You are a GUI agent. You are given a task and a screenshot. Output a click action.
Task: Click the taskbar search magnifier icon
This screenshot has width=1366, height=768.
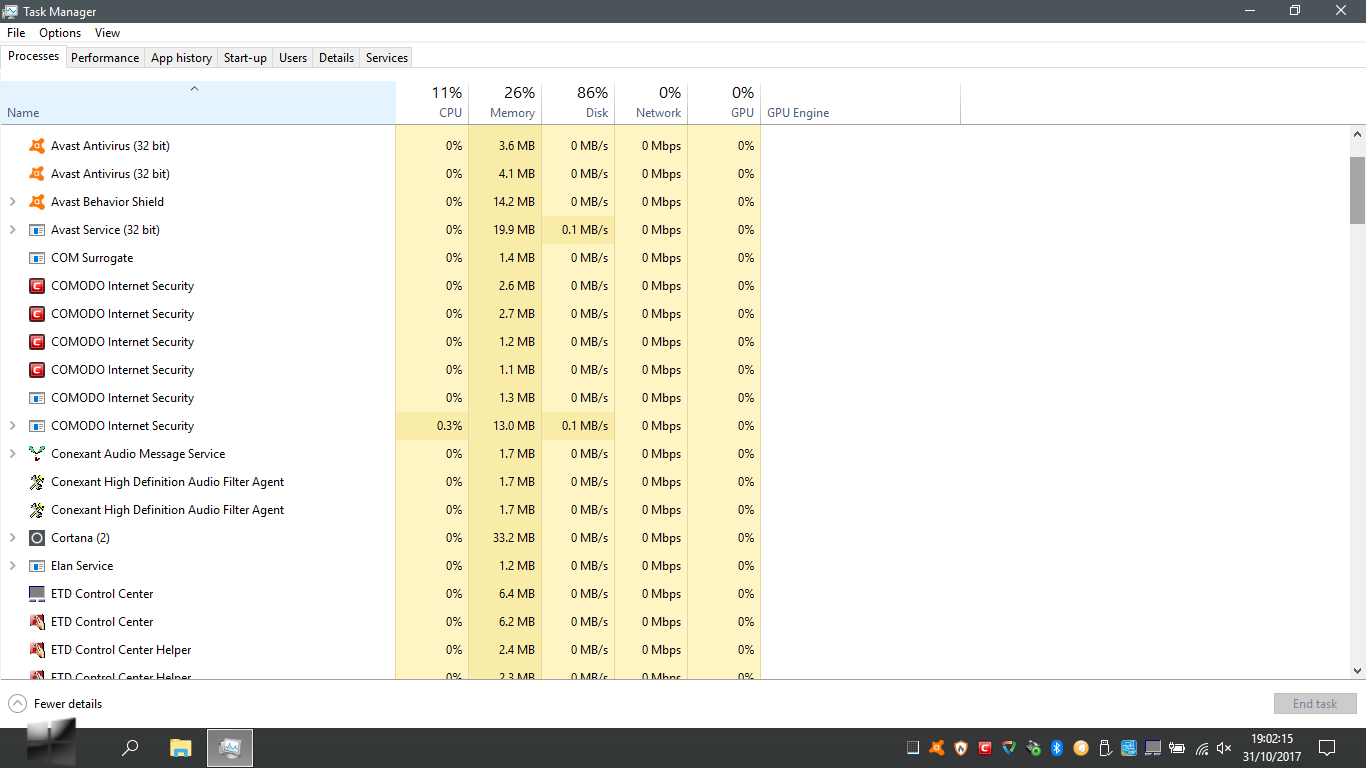click(130, 747)
